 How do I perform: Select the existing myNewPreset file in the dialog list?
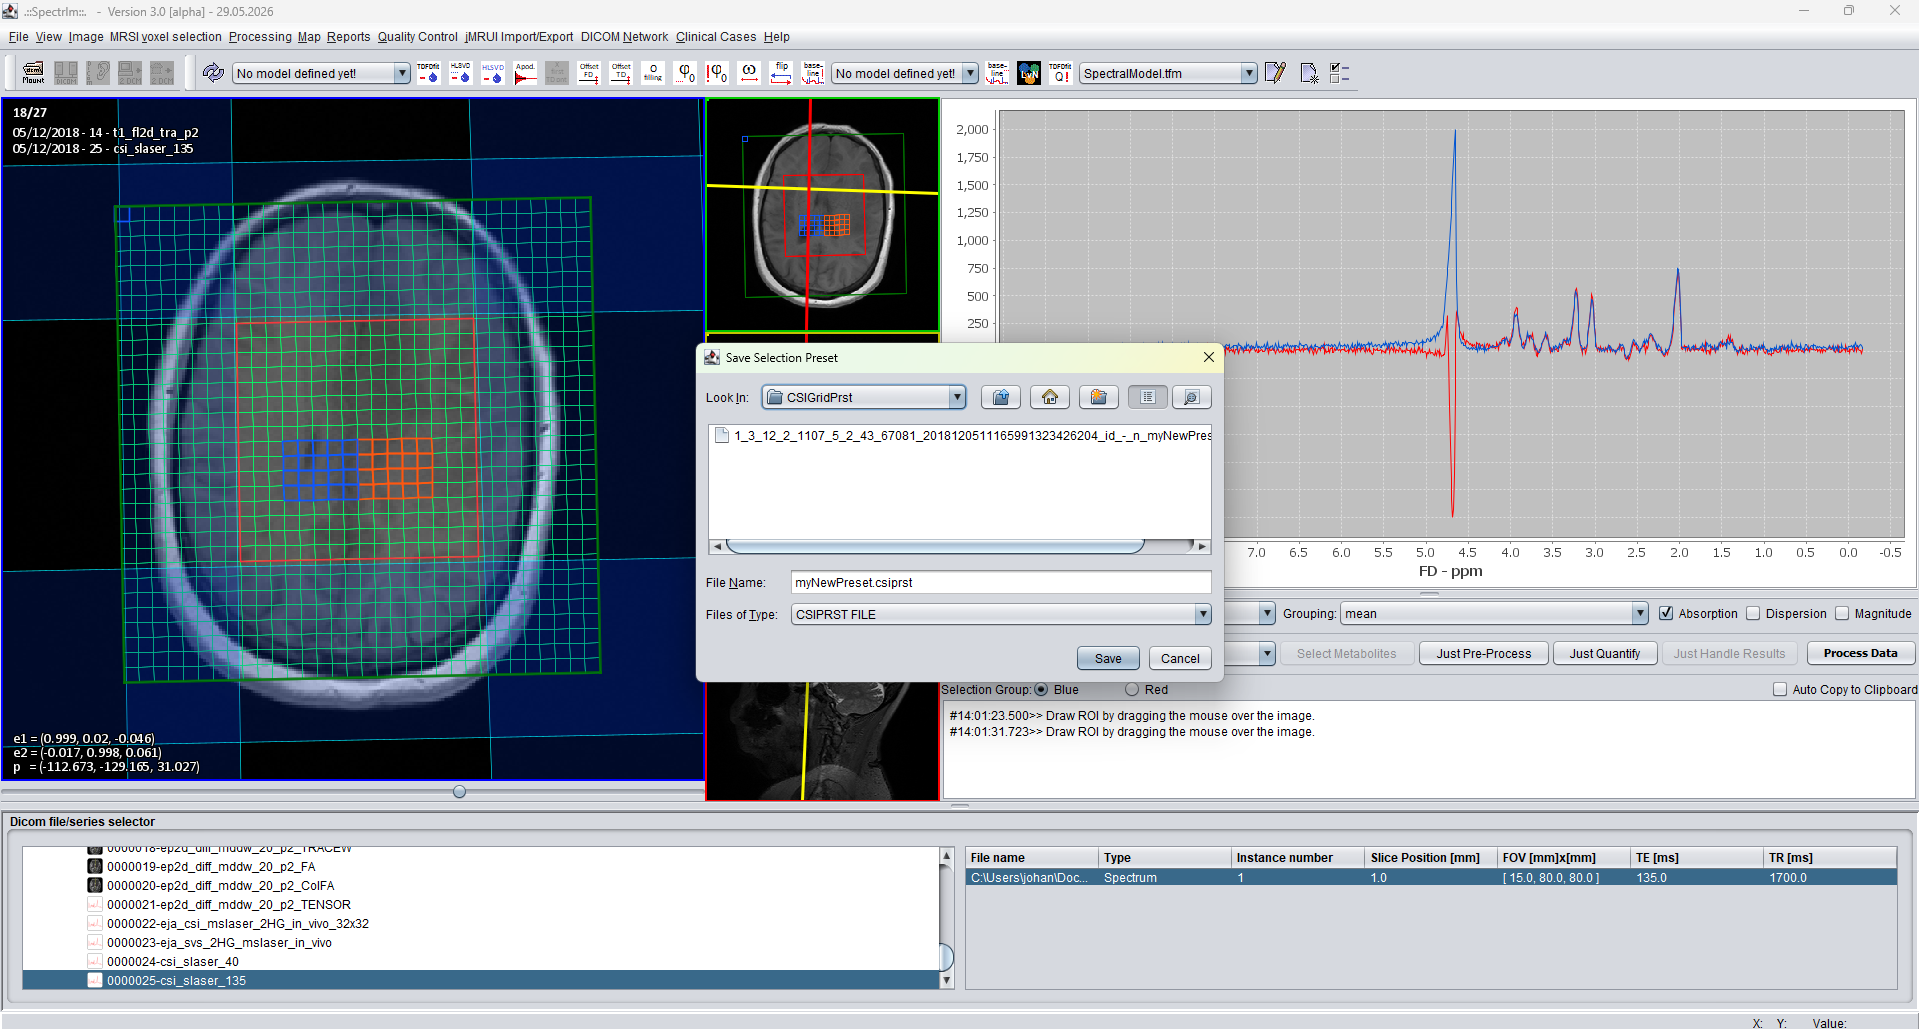point(963,435)
